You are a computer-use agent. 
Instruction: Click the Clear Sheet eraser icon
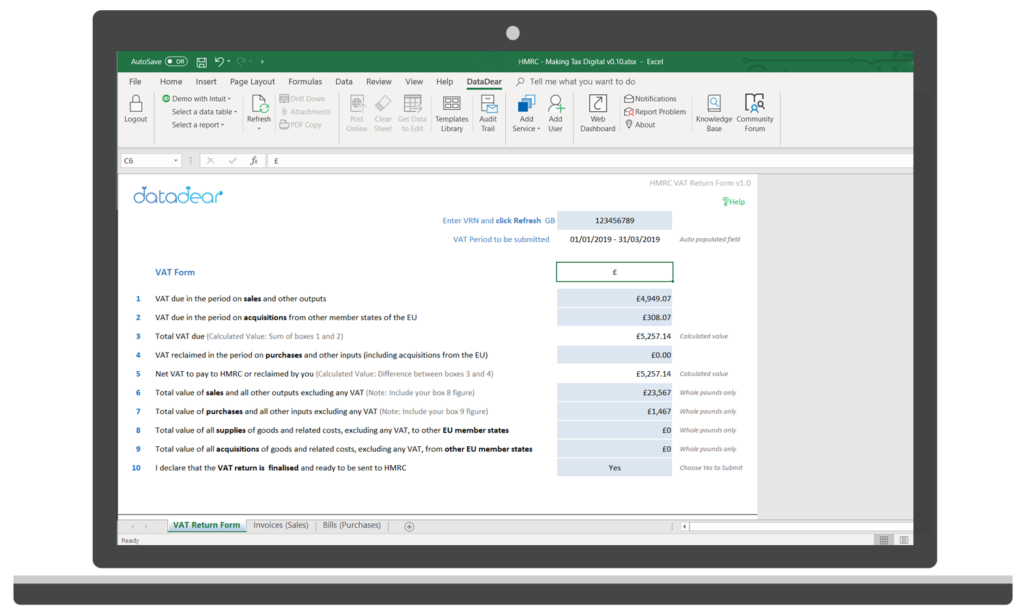pyautogui.click(x=383, y=104)
